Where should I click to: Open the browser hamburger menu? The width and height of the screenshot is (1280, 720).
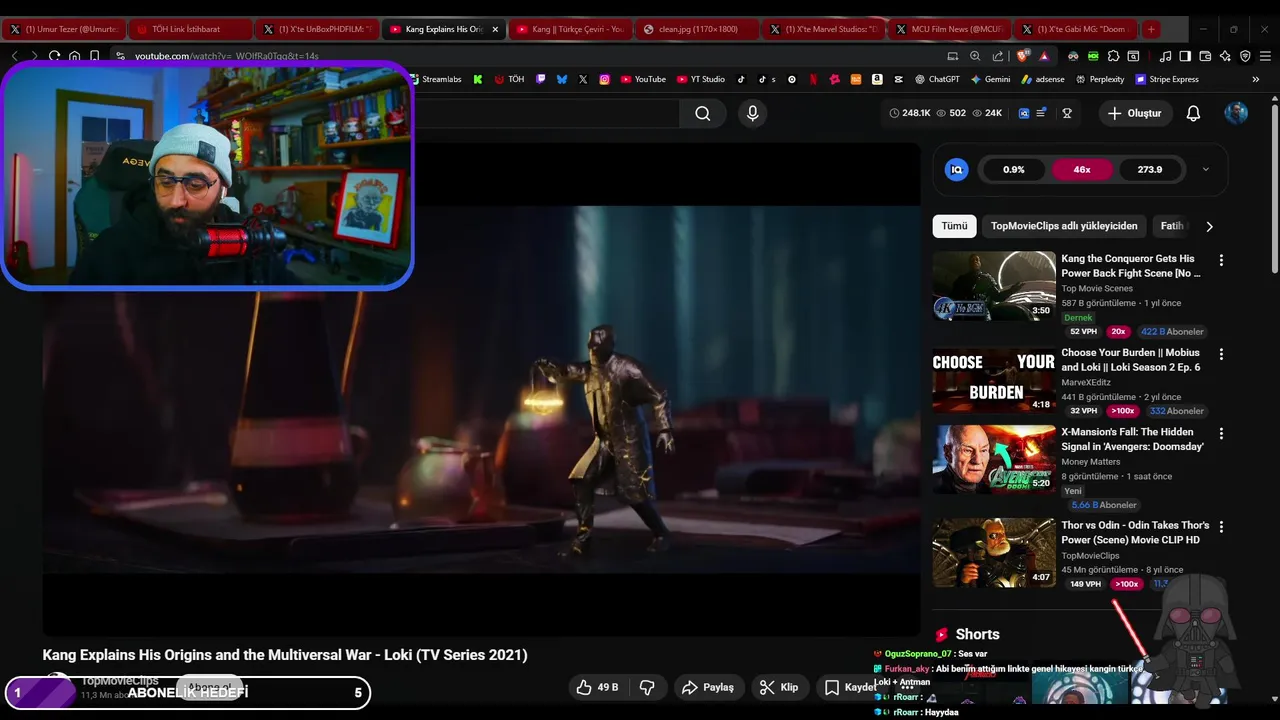pos(1265,57)
